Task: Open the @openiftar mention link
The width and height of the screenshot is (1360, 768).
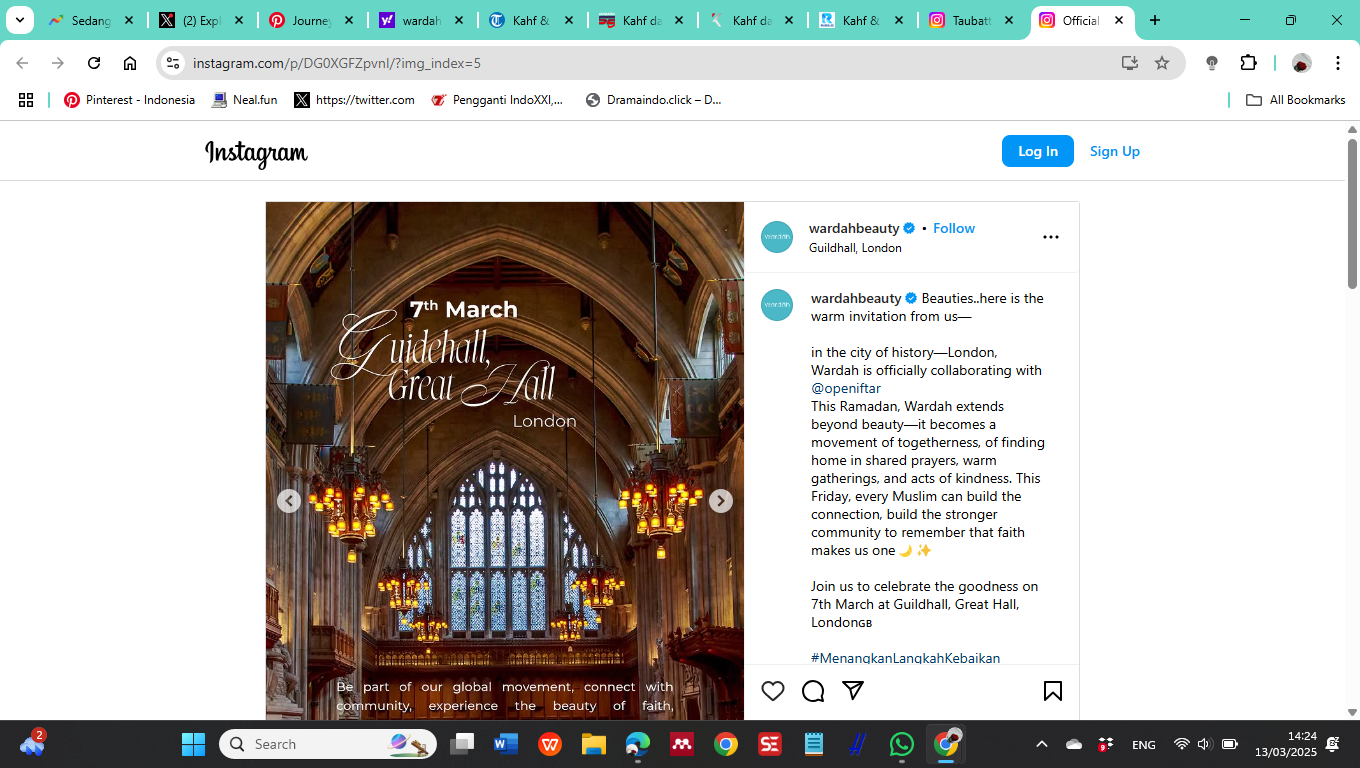Action: tap(846, 388)
